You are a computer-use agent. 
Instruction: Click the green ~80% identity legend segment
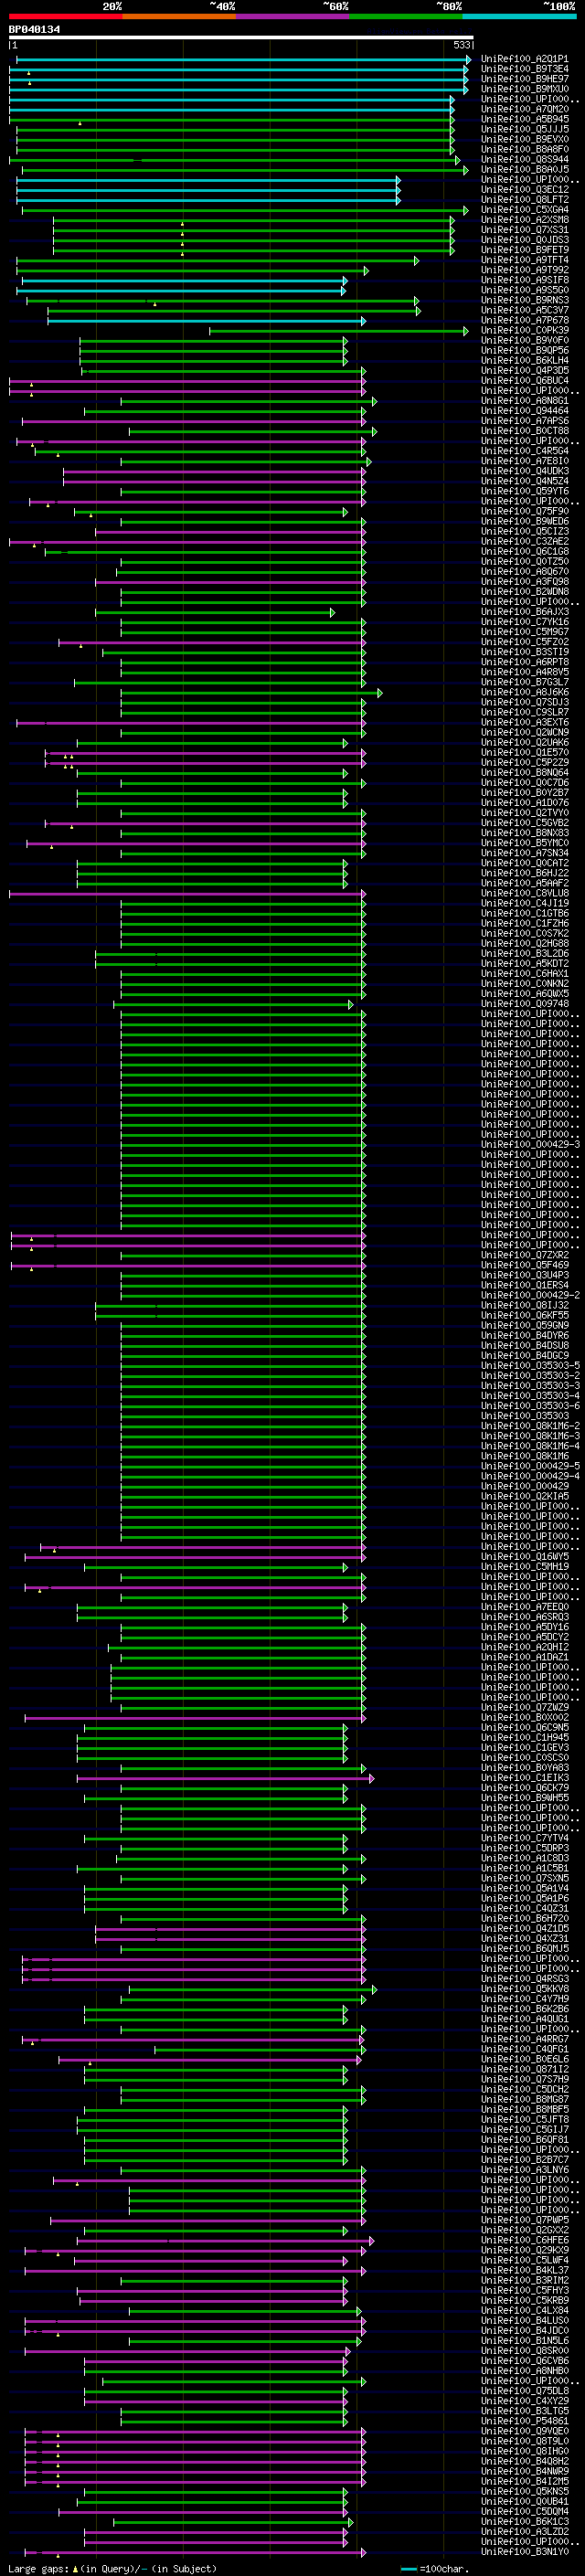coord(406,16)
